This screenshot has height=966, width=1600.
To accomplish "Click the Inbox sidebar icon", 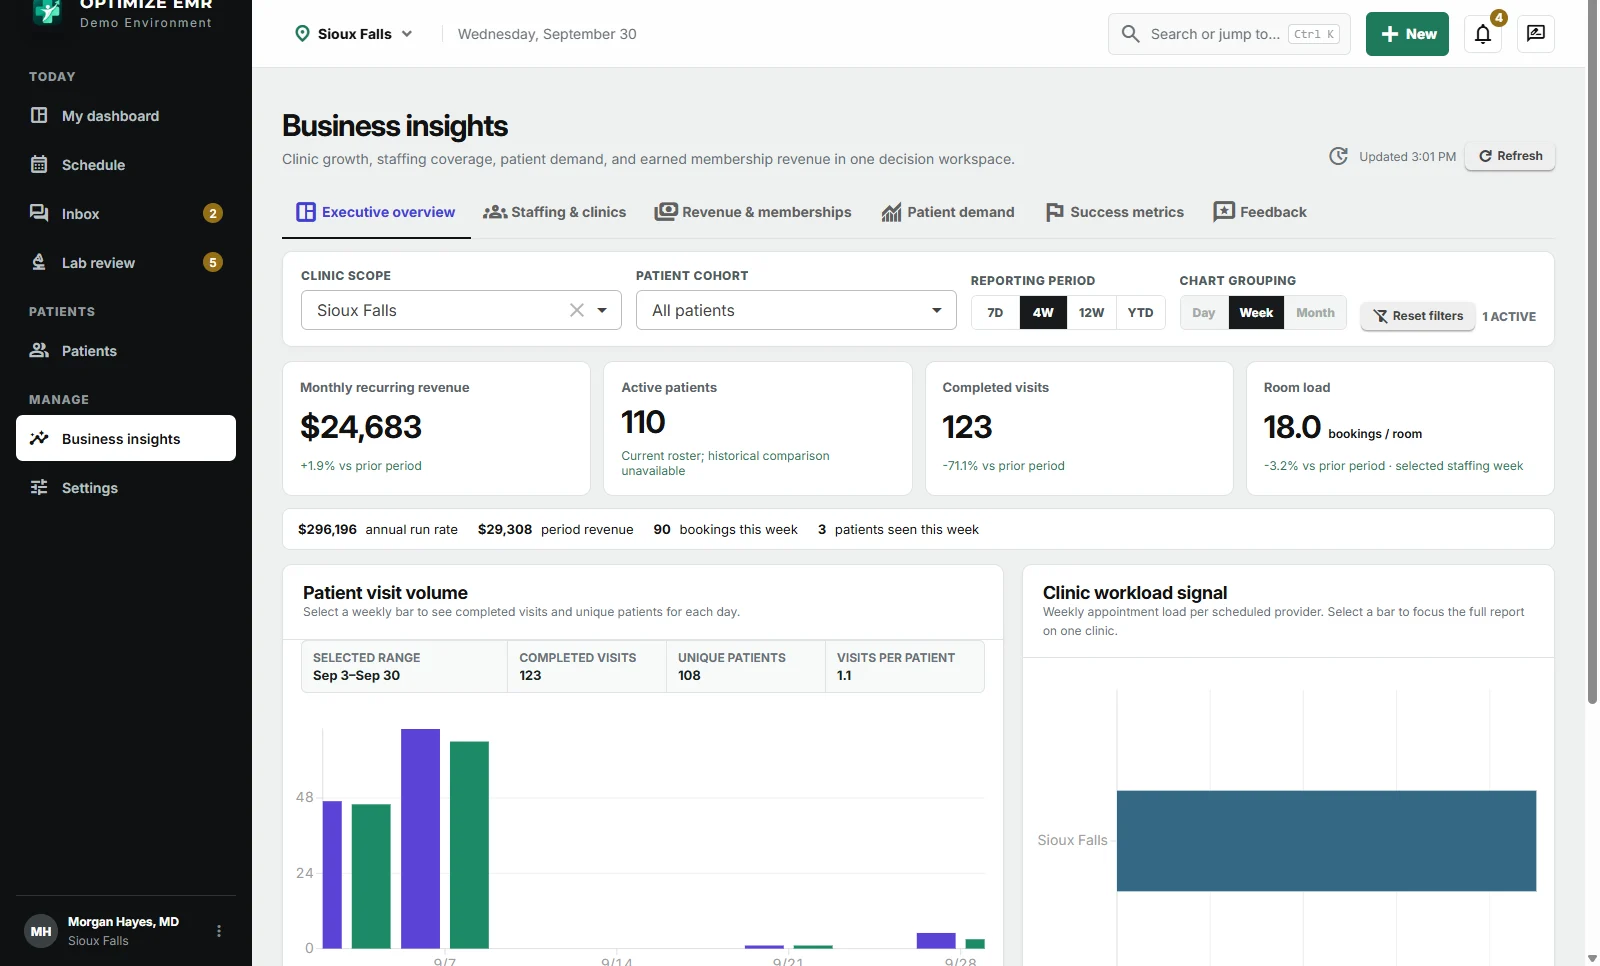I will click(39, 213).
